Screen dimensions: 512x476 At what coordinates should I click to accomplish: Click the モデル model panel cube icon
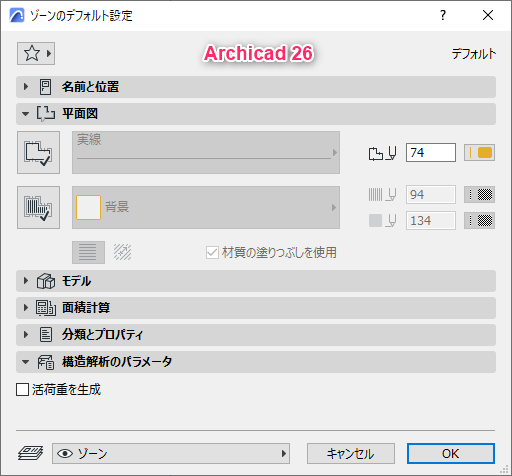(x=46, y=281)
